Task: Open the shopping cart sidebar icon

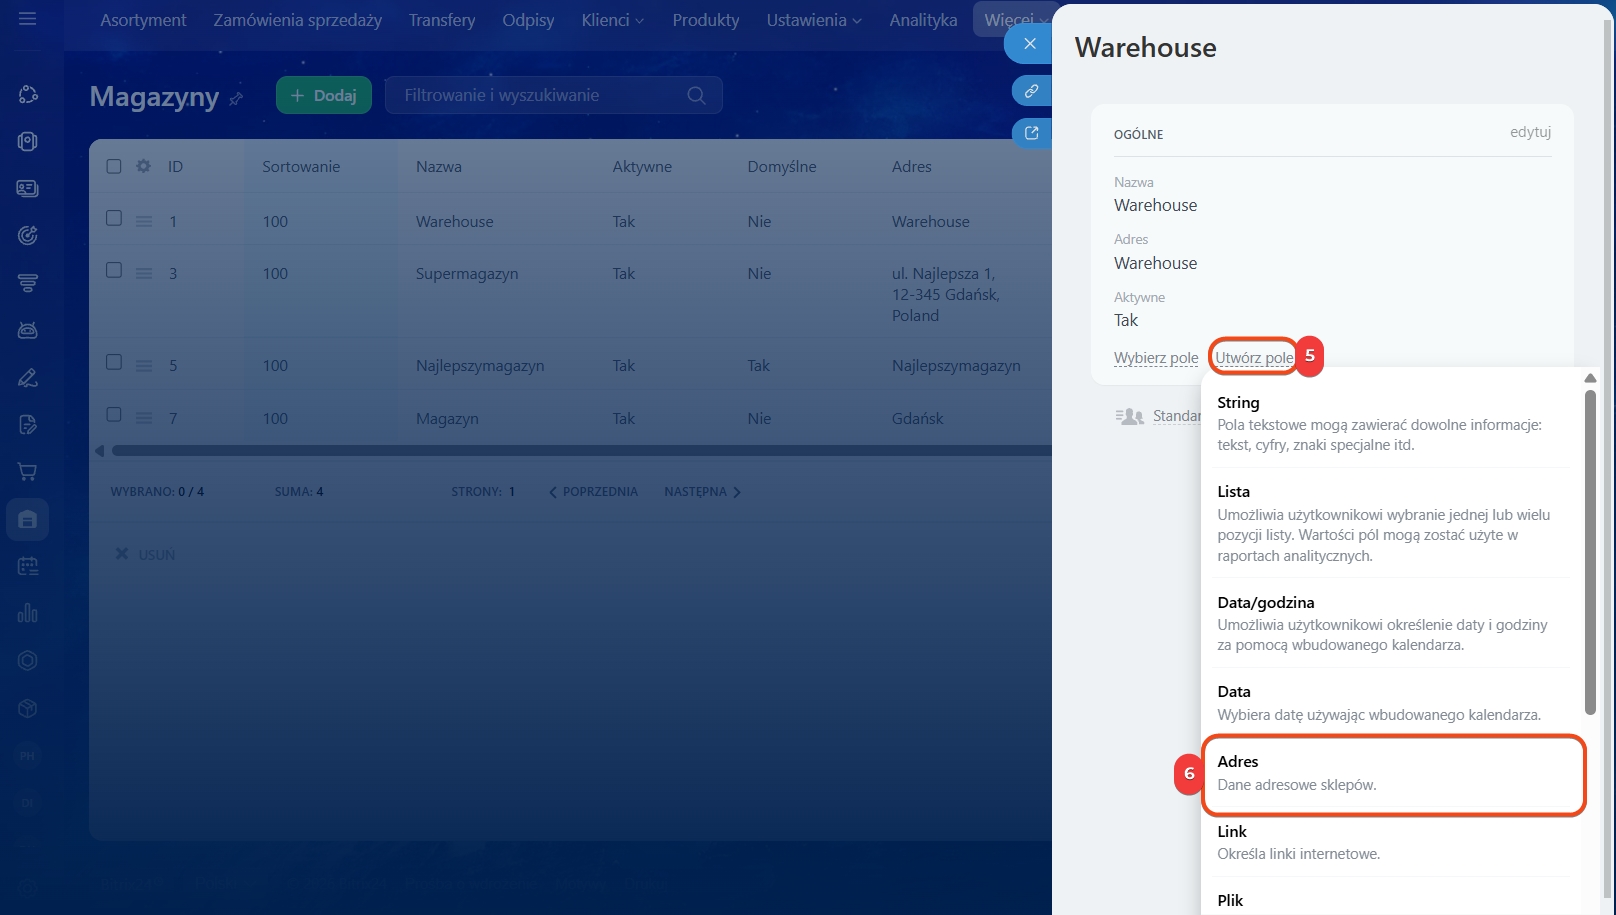Action: [x=27, y=472]
